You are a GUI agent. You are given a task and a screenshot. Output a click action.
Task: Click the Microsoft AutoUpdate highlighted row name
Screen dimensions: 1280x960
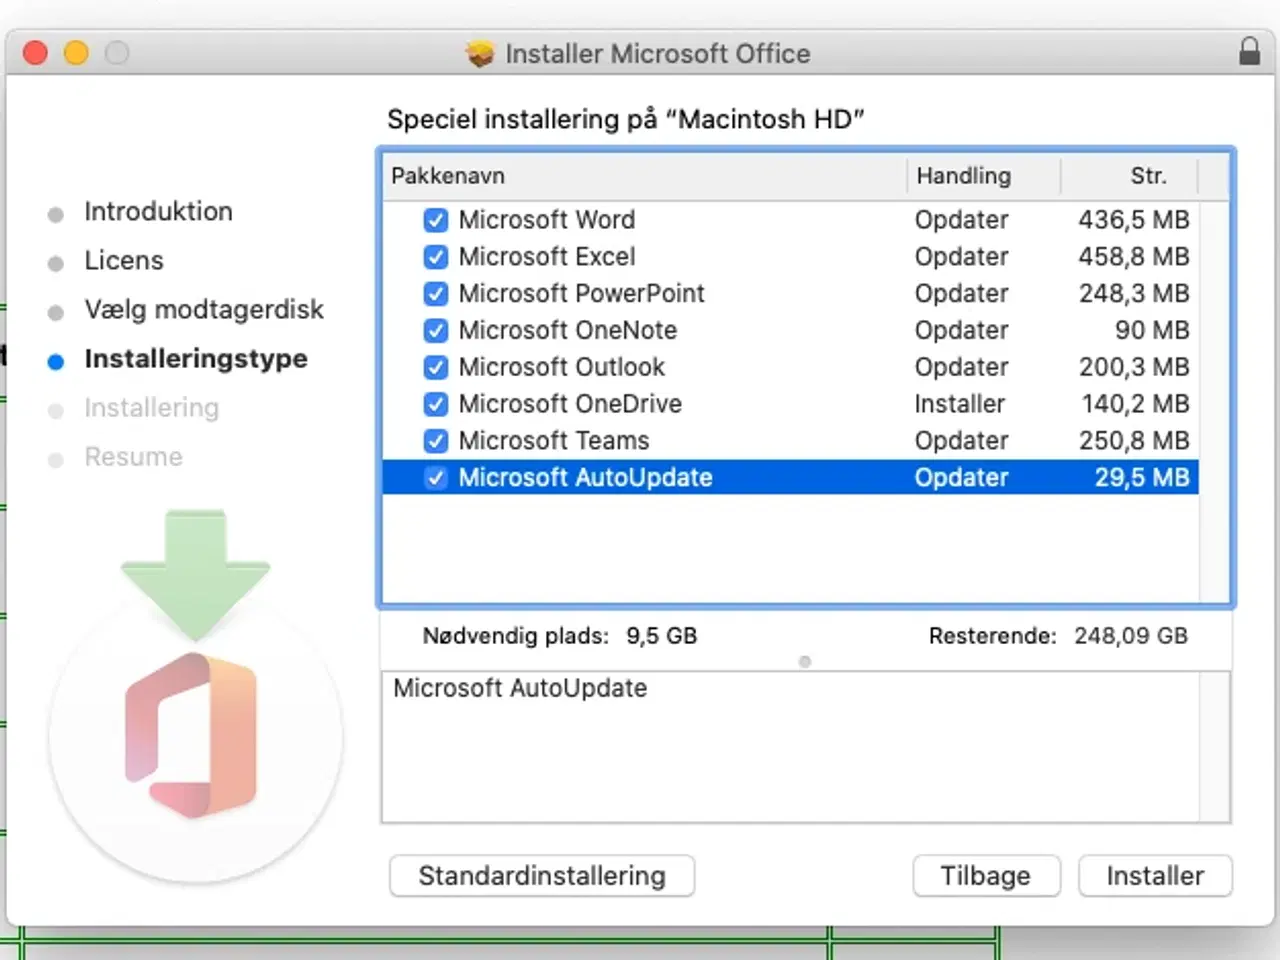coord(586,478)
